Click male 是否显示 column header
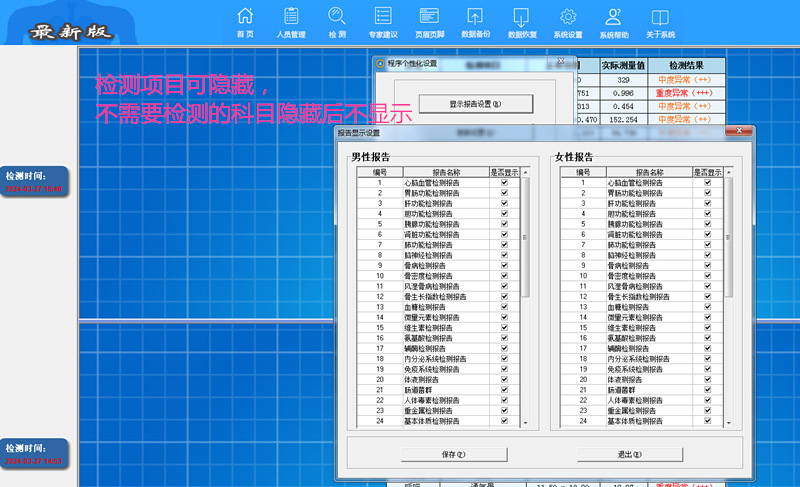This screenshot has width=800, height=487. [505, 172]
